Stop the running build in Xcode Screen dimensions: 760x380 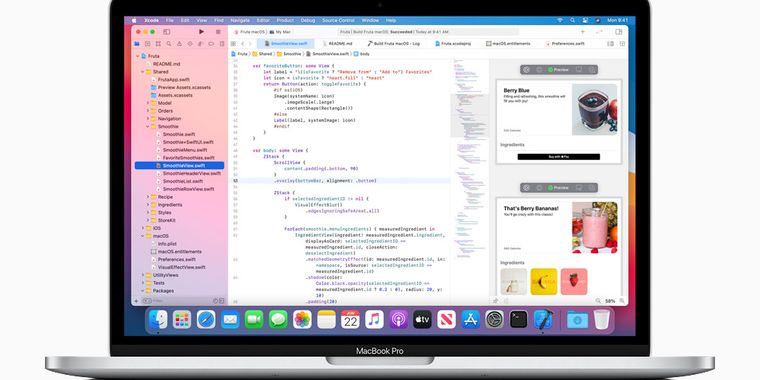pos(218,32)
